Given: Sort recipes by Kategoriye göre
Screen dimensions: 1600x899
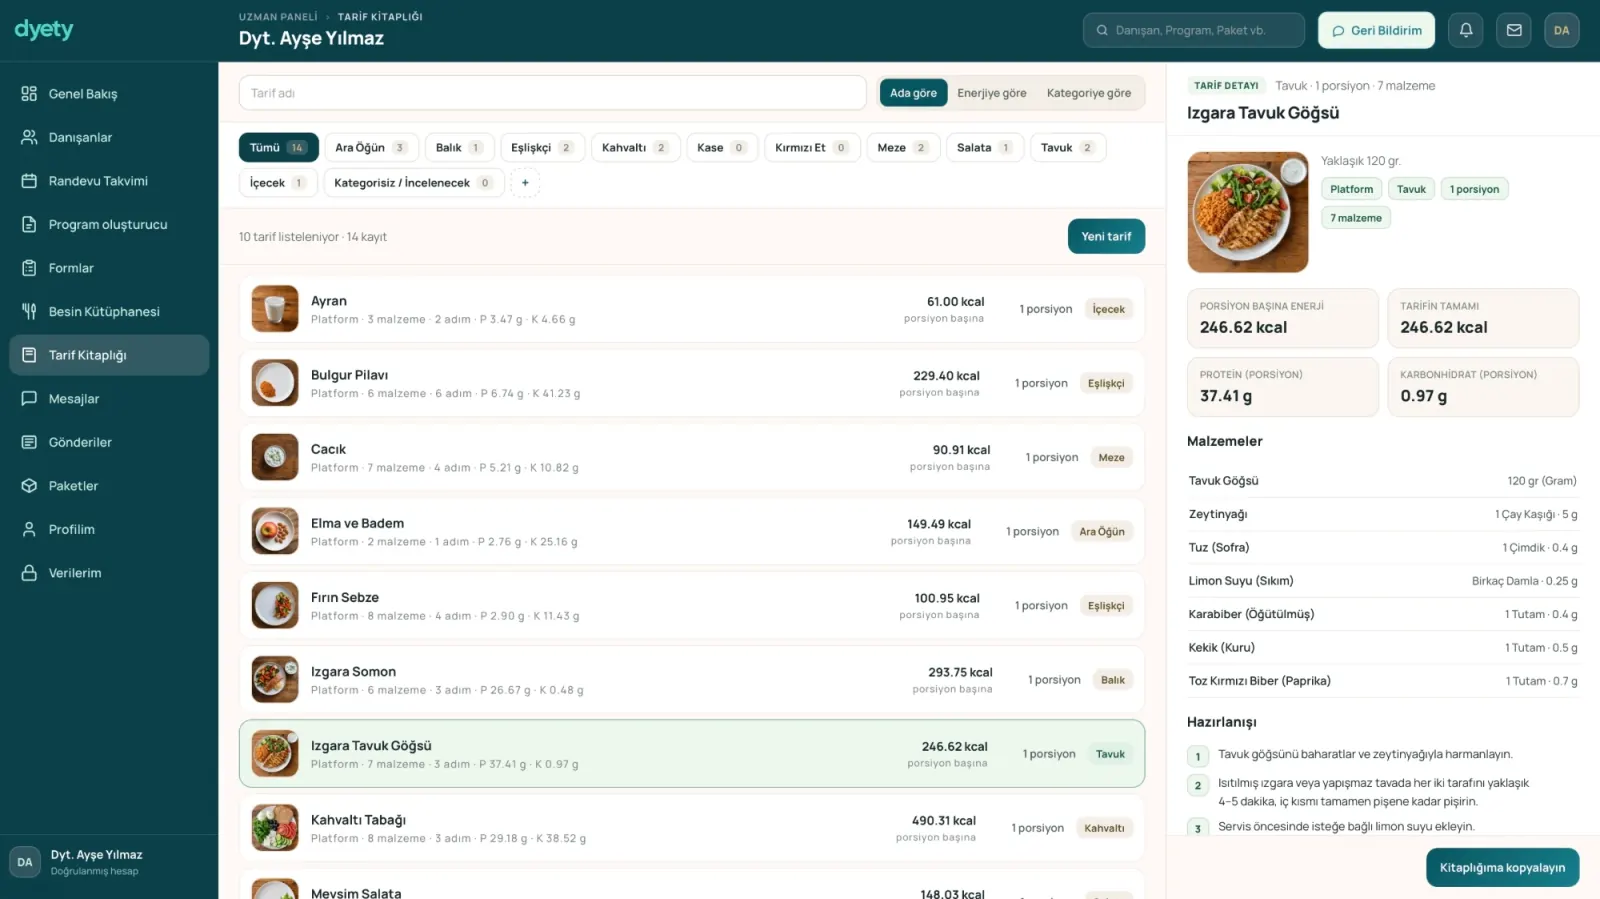Looking at the screenshot, I should 1089,93.
